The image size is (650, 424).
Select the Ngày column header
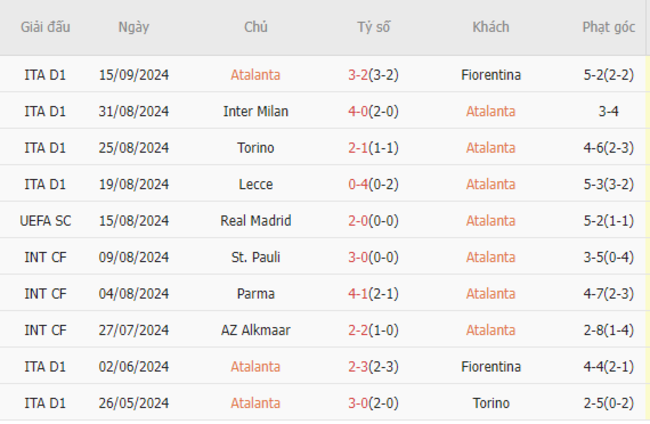(x=133, y=27)
